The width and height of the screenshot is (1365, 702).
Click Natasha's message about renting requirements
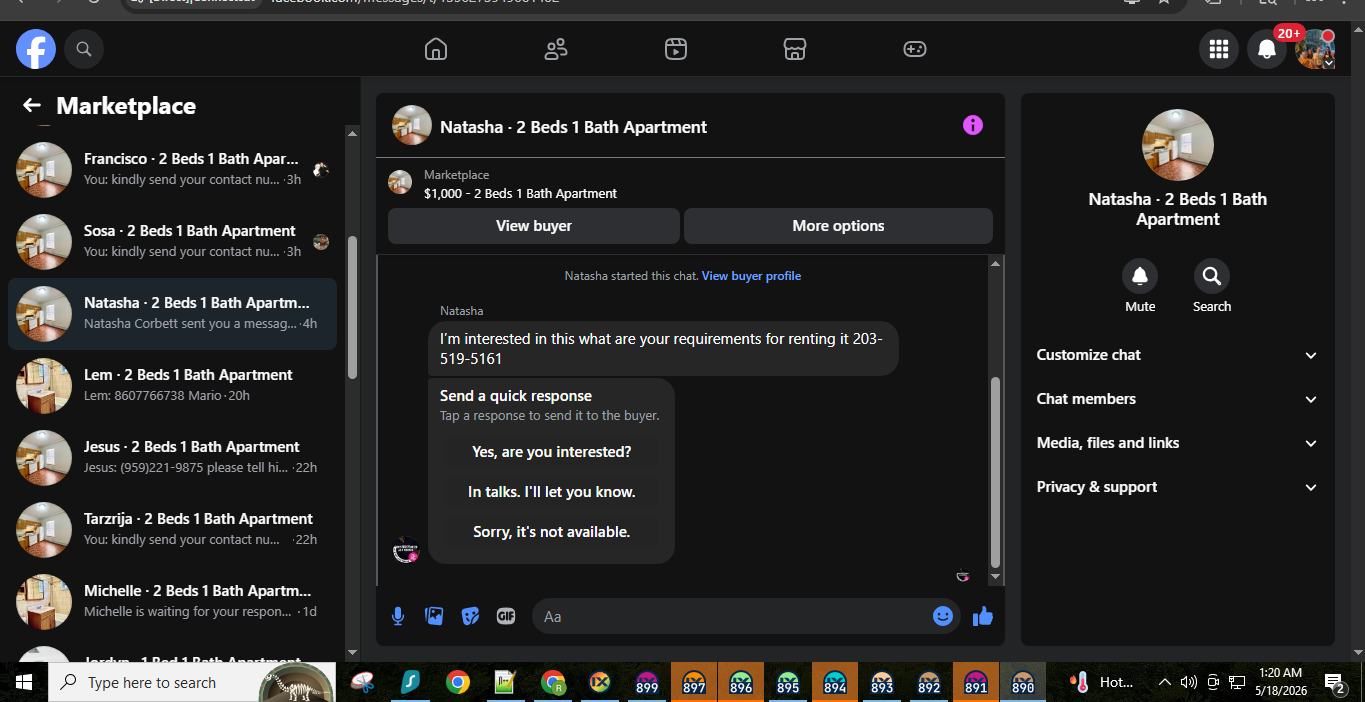(663, 348)
